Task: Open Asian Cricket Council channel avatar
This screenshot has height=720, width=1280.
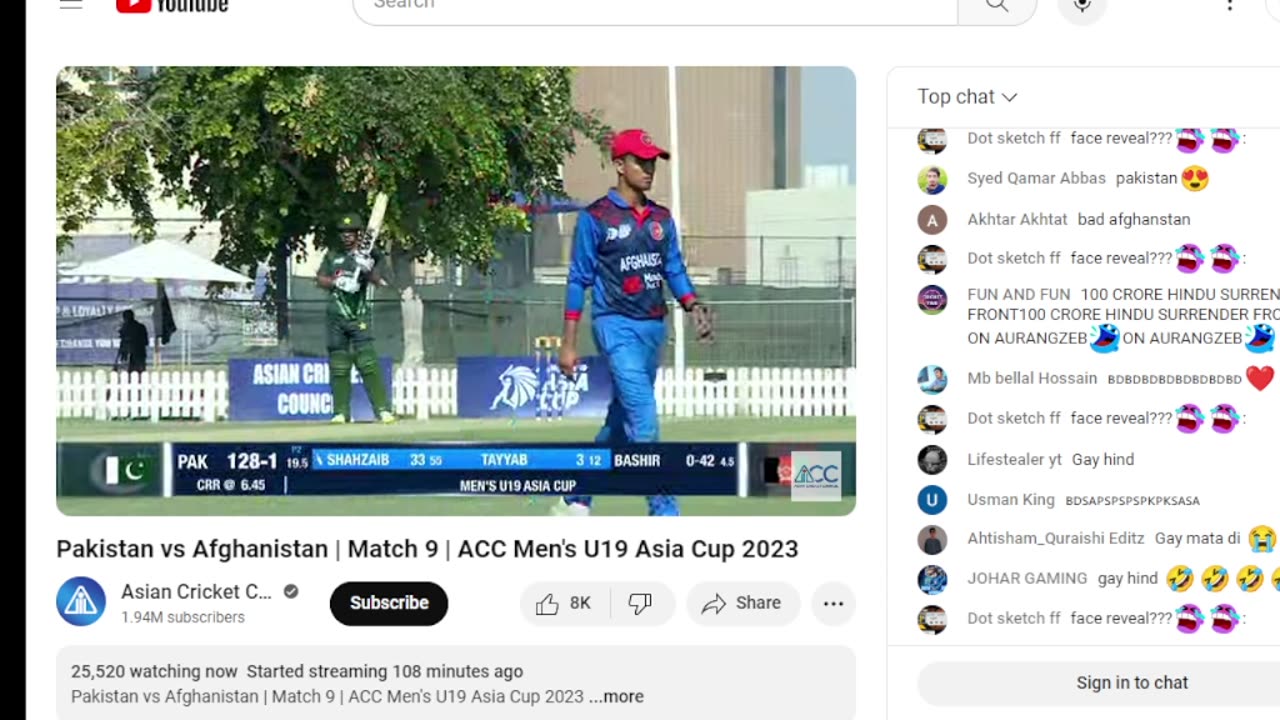Action: [x=81, y=602]
